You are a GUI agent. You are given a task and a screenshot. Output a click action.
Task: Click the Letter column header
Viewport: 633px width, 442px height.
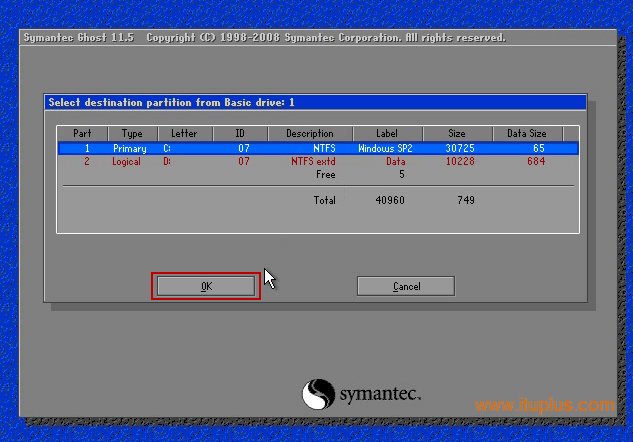pos(184,134)
